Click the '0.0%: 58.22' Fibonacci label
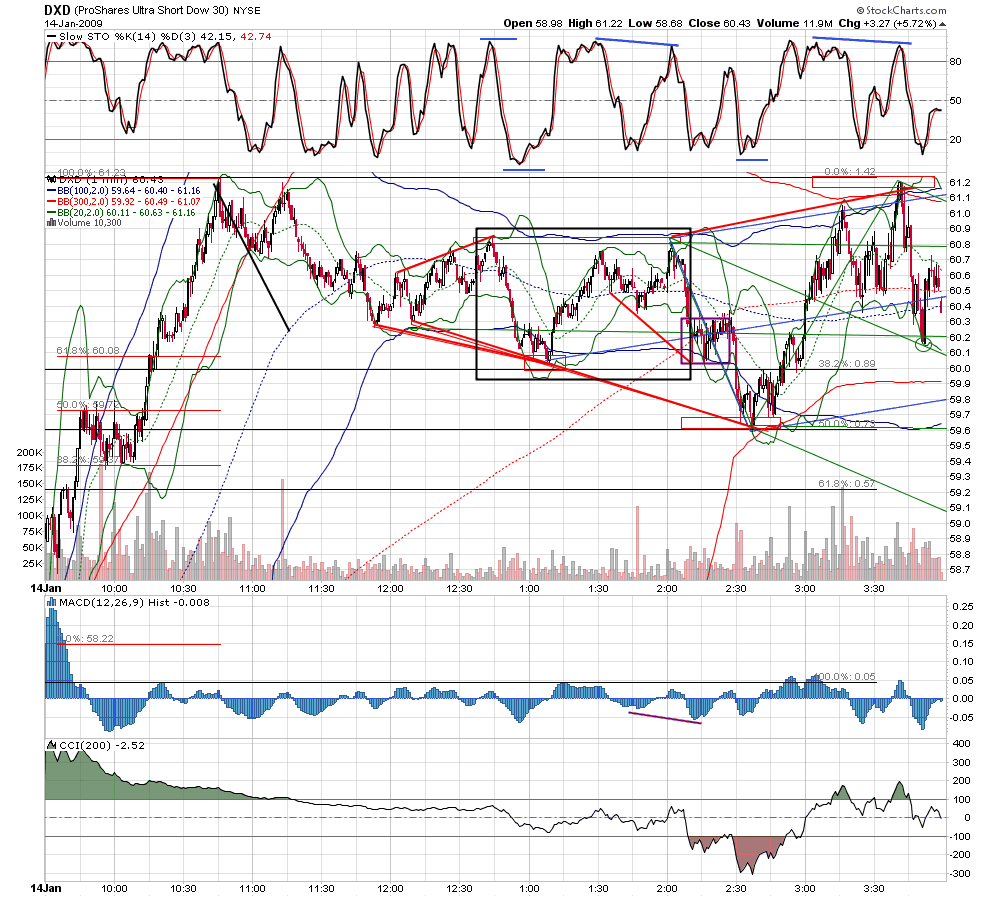The image size is (990, 897). tap(86, 639)
